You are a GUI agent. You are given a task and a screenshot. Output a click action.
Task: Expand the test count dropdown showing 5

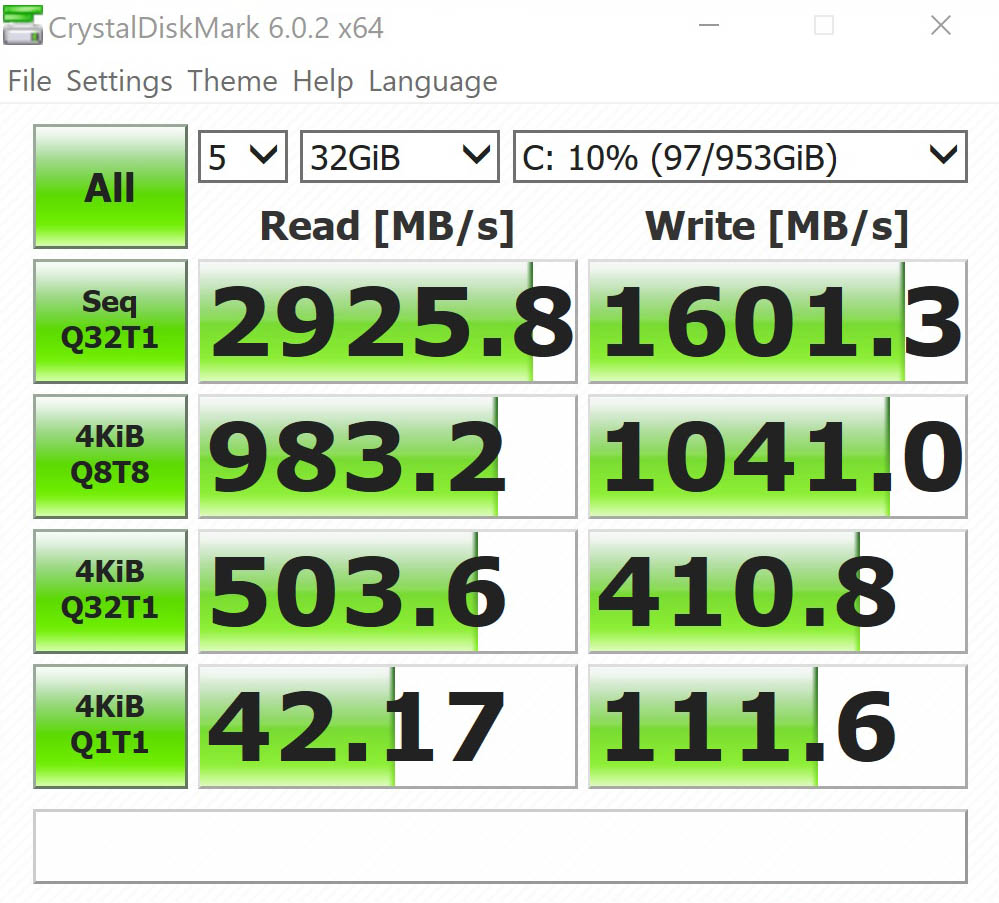[x=243, y=157]
